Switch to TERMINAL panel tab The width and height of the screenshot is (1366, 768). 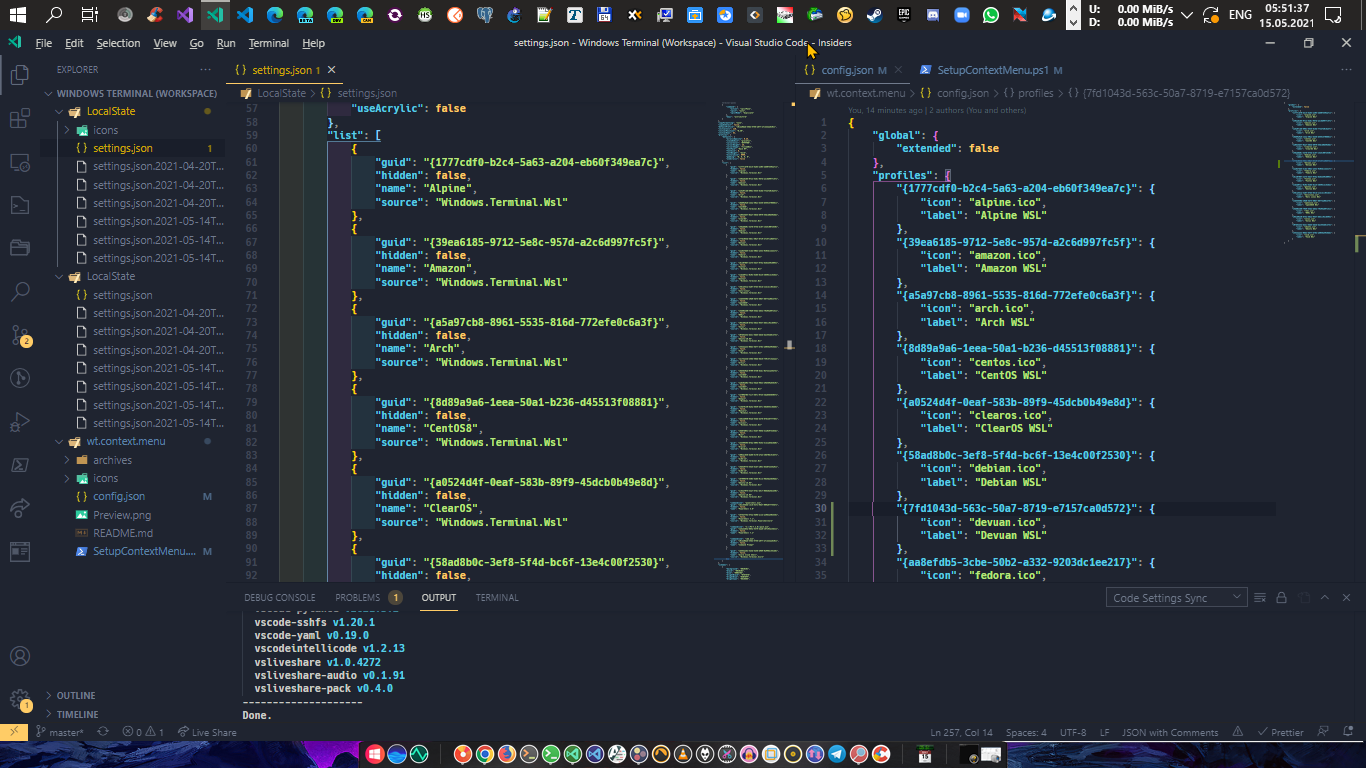[497, 597]
